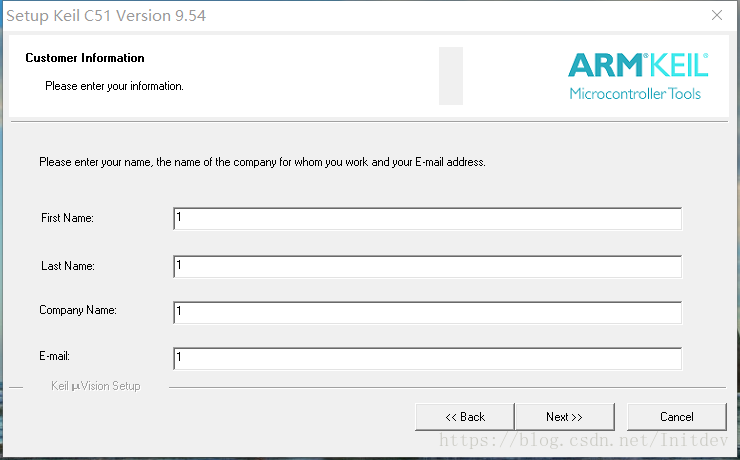Go back with the << Back button
Image resolution: width=740 pixels, height=460 pixels.
pyautogui.click(x=465, y=417)
